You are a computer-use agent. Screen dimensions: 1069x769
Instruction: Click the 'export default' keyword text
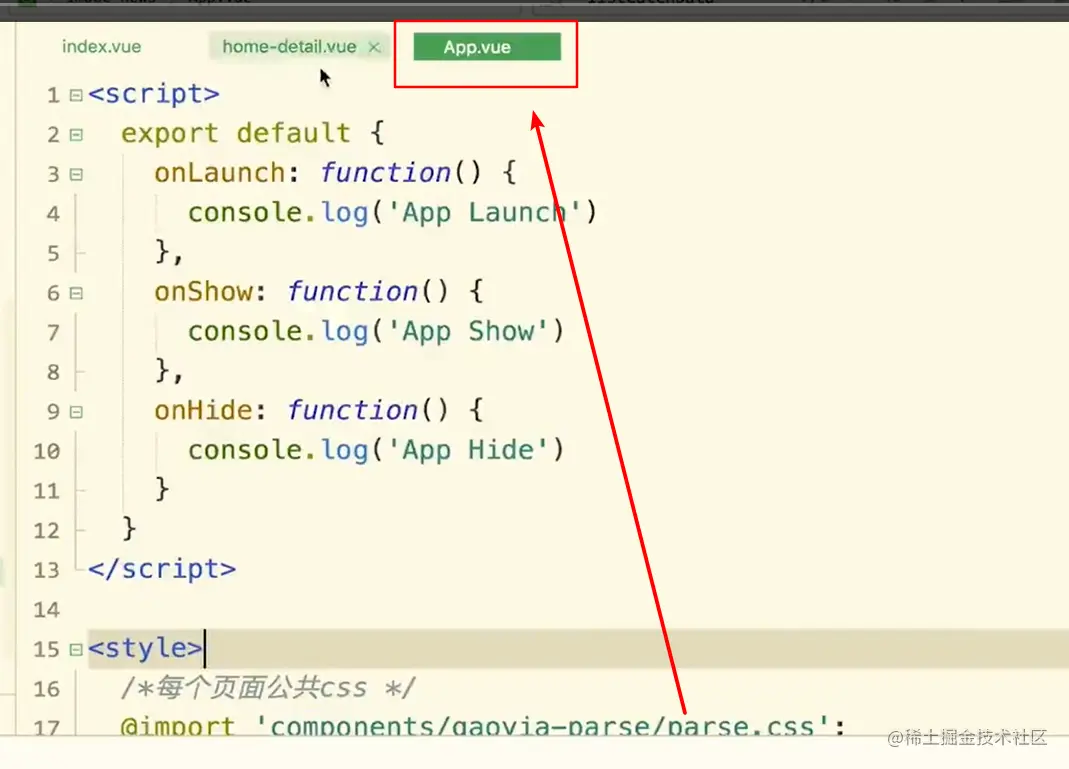[x=236, y=133]
